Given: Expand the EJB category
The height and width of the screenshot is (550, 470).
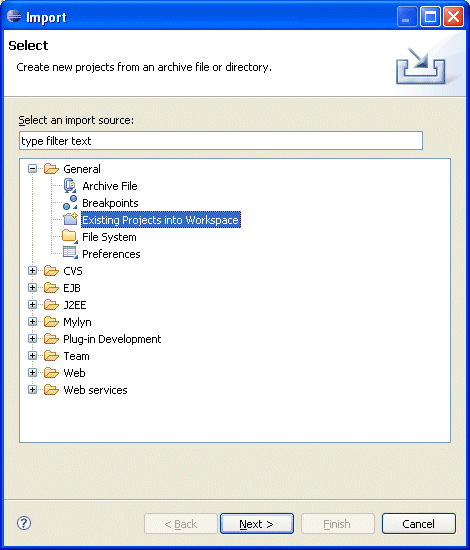Looking at the screenshot, I should tap(32, 288).
